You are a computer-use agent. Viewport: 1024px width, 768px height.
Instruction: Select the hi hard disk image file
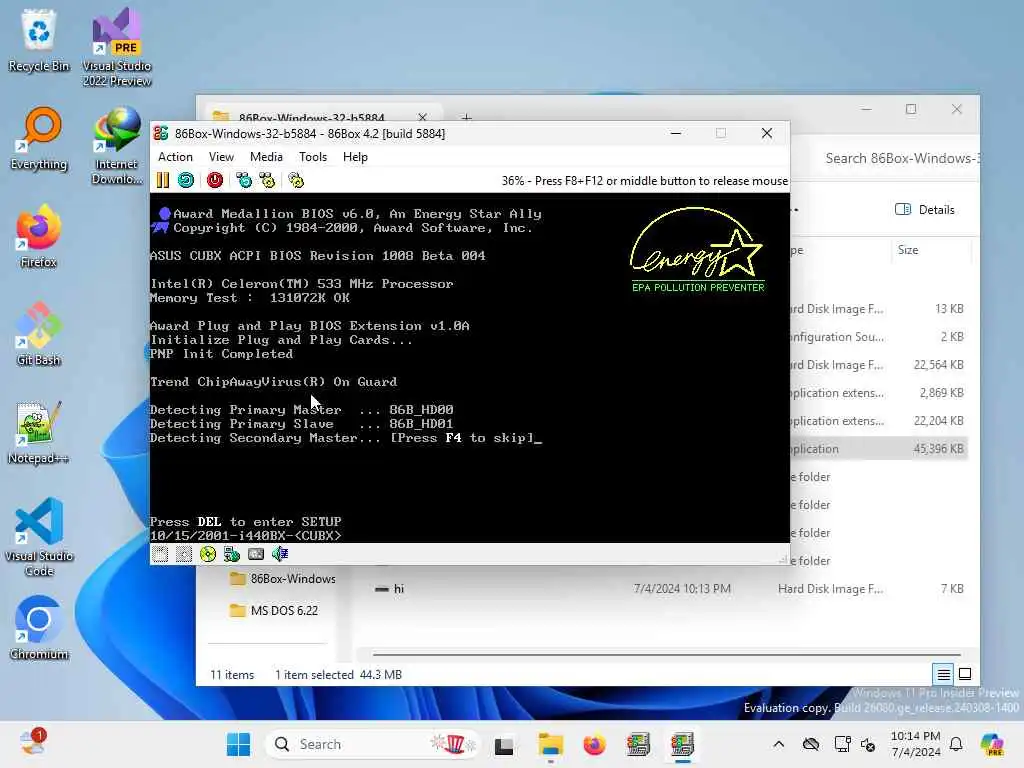click(669, 589)
